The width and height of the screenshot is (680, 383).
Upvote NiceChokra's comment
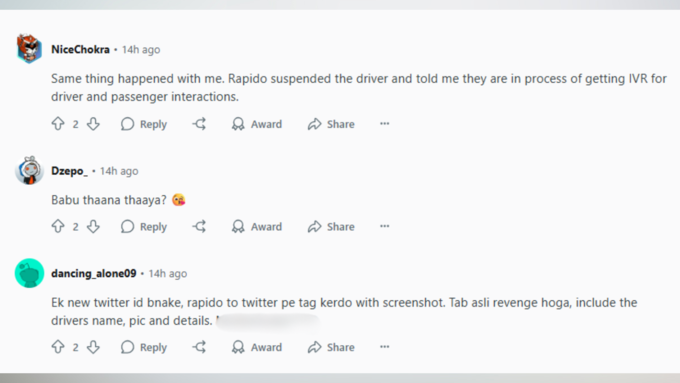pyautogui.click(x=58, y=124)
